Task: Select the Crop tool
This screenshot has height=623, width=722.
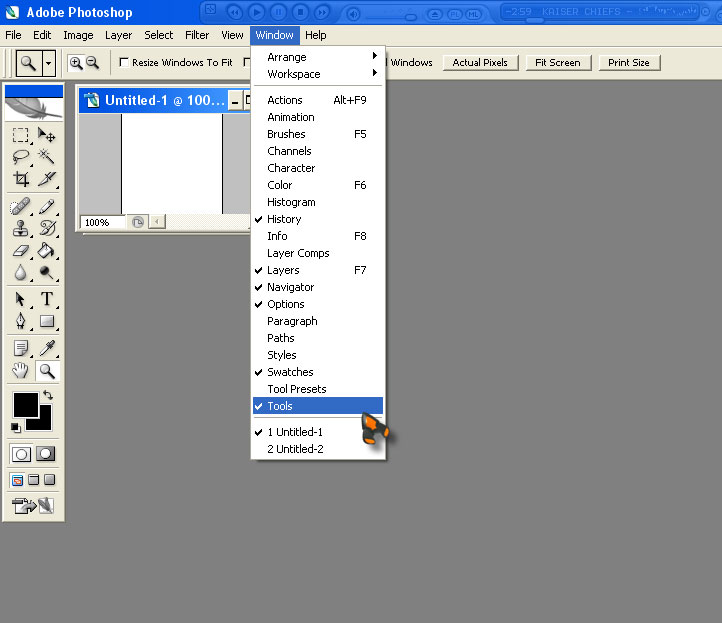Action: pyautogui.click(x=20, y=179)
